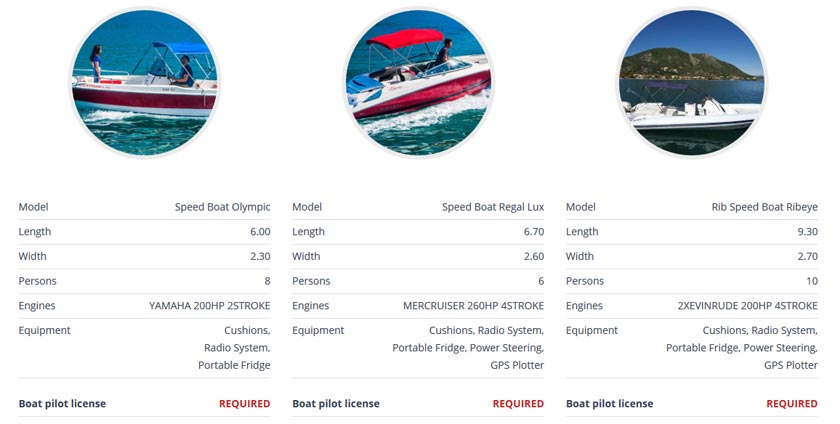
Task: Click REQUIRED under Speed Boat Olympic
Action: 244,404
